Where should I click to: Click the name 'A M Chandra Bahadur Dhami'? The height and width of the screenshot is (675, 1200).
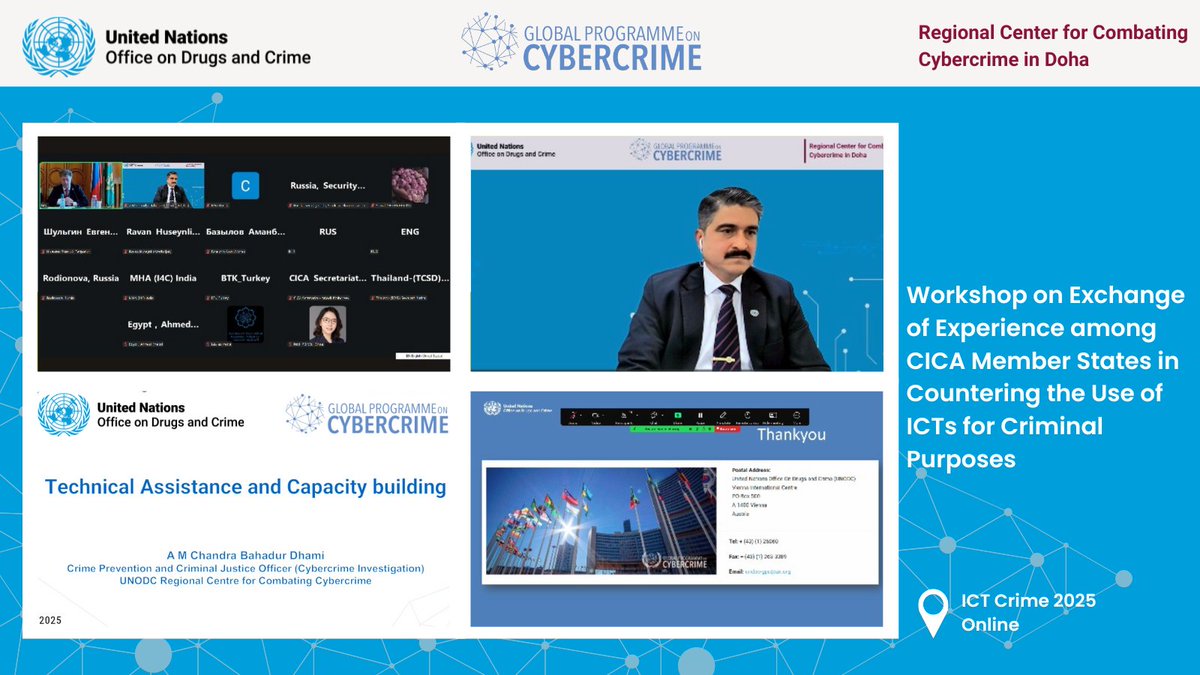245,555
